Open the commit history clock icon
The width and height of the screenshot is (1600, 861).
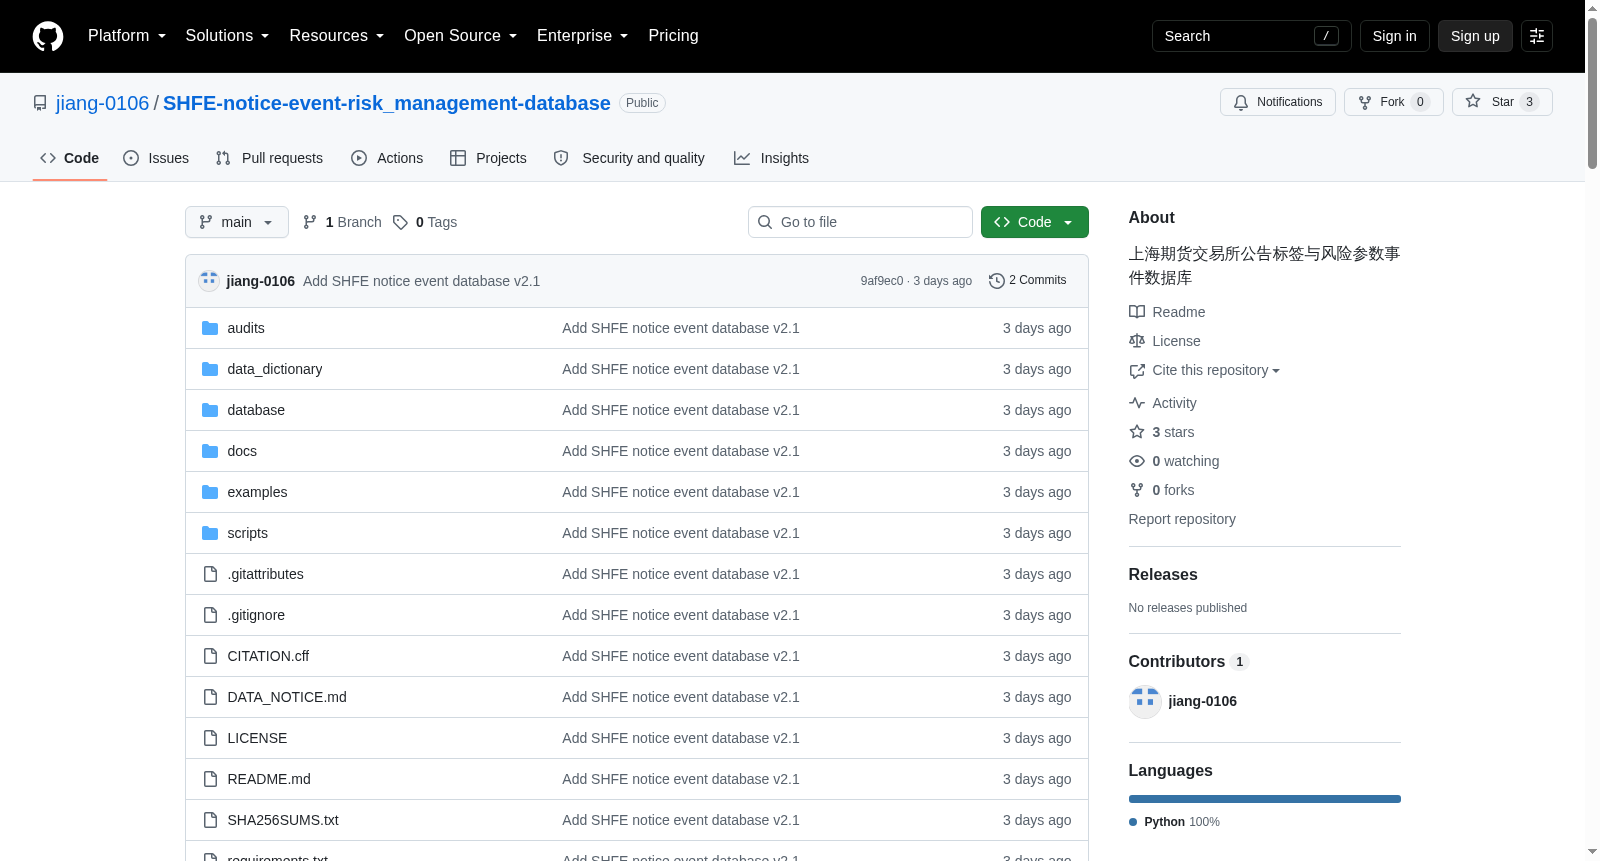pyautogui.click(x=996, y=281)
